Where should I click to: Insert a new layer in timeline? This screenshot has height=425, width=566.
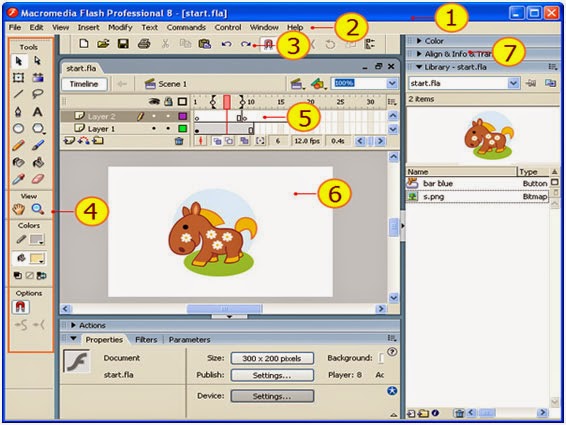point(68,141)
